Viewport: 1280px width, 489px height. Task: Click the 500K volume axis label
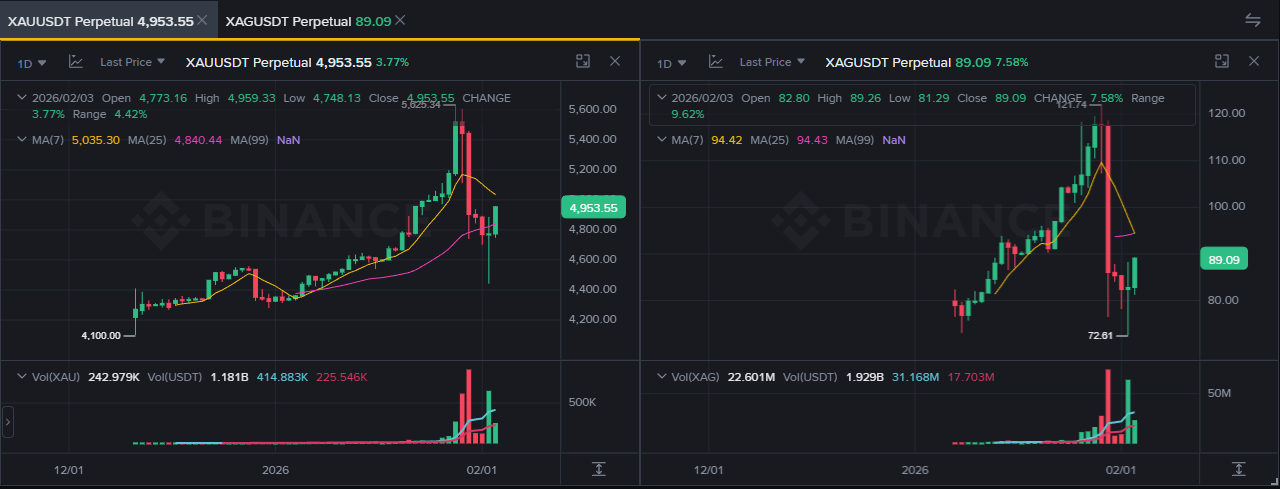[582, 402]
